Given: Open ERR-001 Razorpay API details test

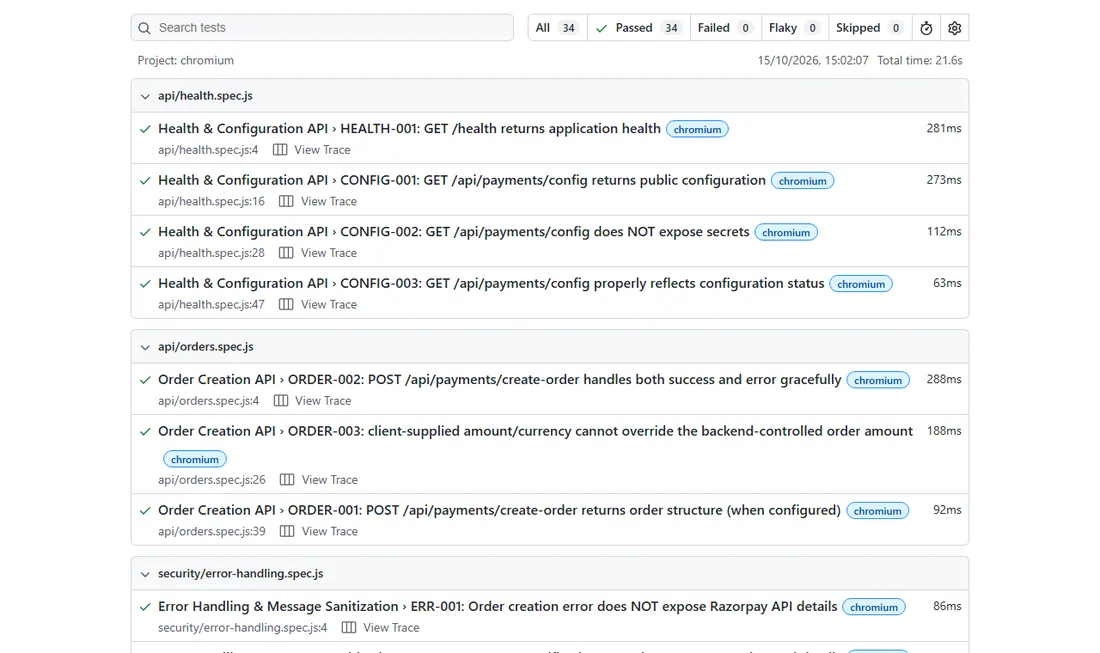Looking at the screenshot, I should [497, 607].
